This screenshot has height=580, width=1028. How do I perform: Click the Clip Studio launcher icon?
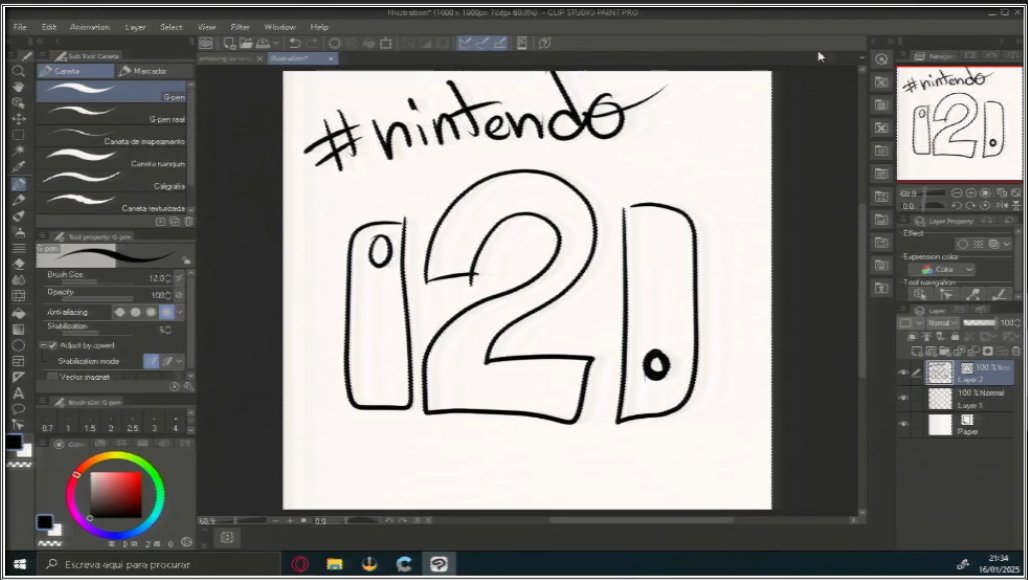pyautogui.click(x=206, y=43)
